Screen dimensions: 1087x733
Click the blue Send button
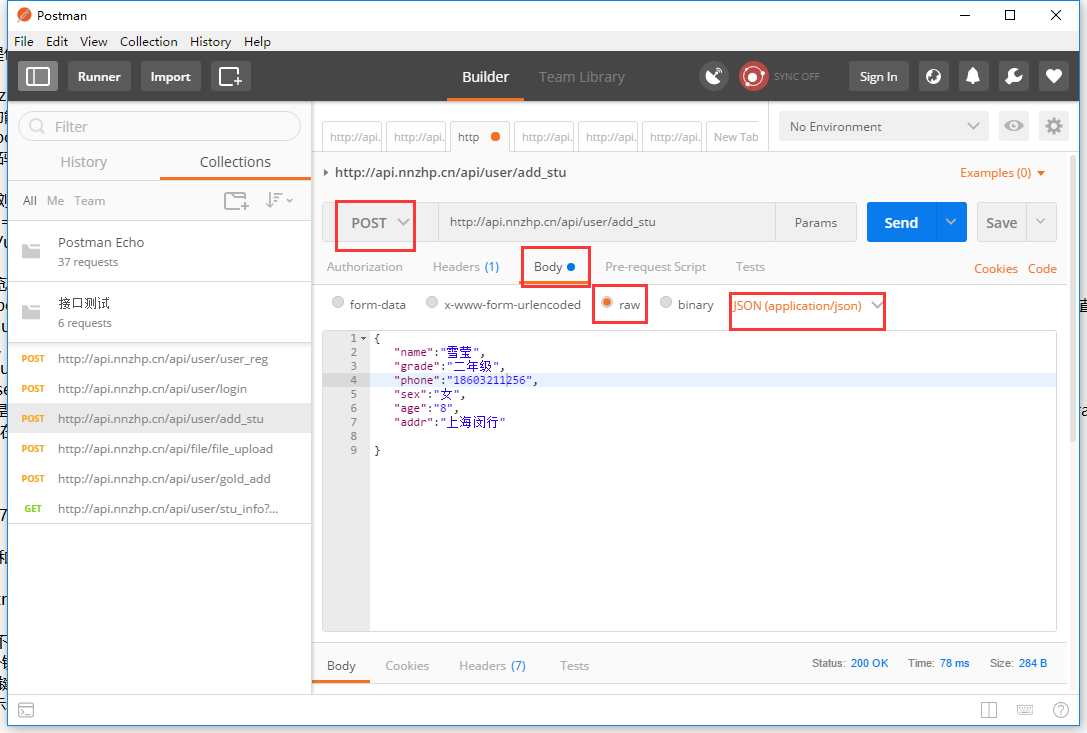[x=901, y=223]
